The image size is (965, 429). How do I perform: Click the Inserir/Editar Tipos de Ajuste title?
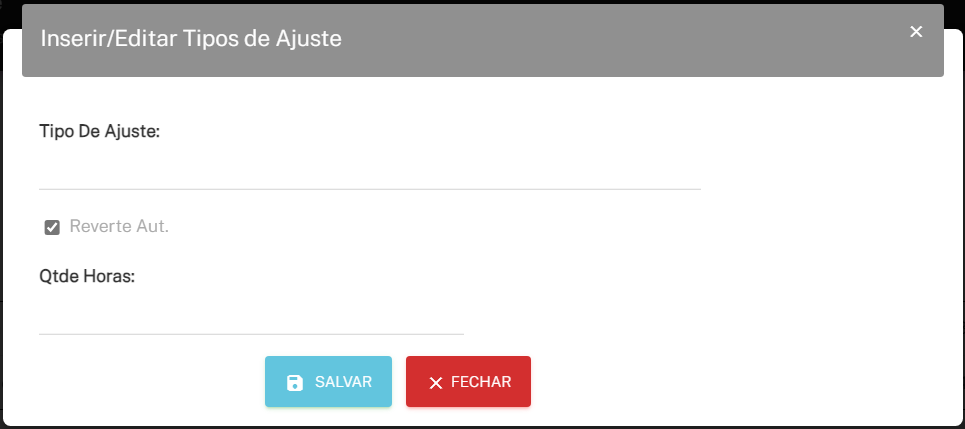[191, 39]
